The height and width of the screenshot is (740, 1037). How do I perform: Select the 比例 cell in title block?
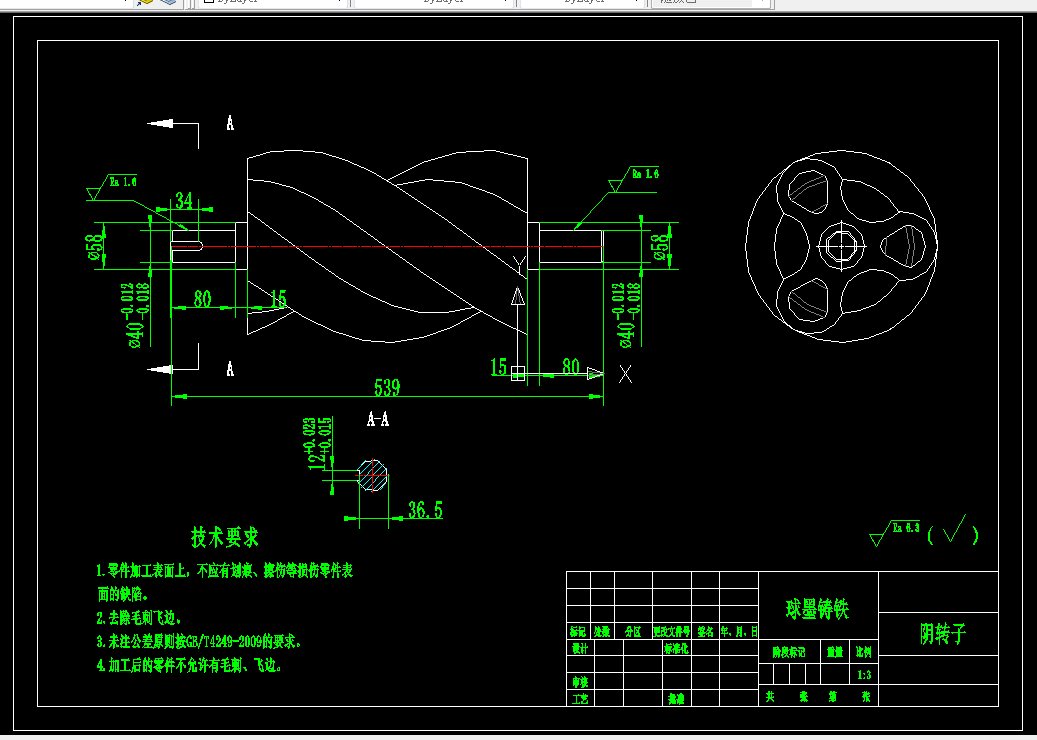(x=864, y=652)
